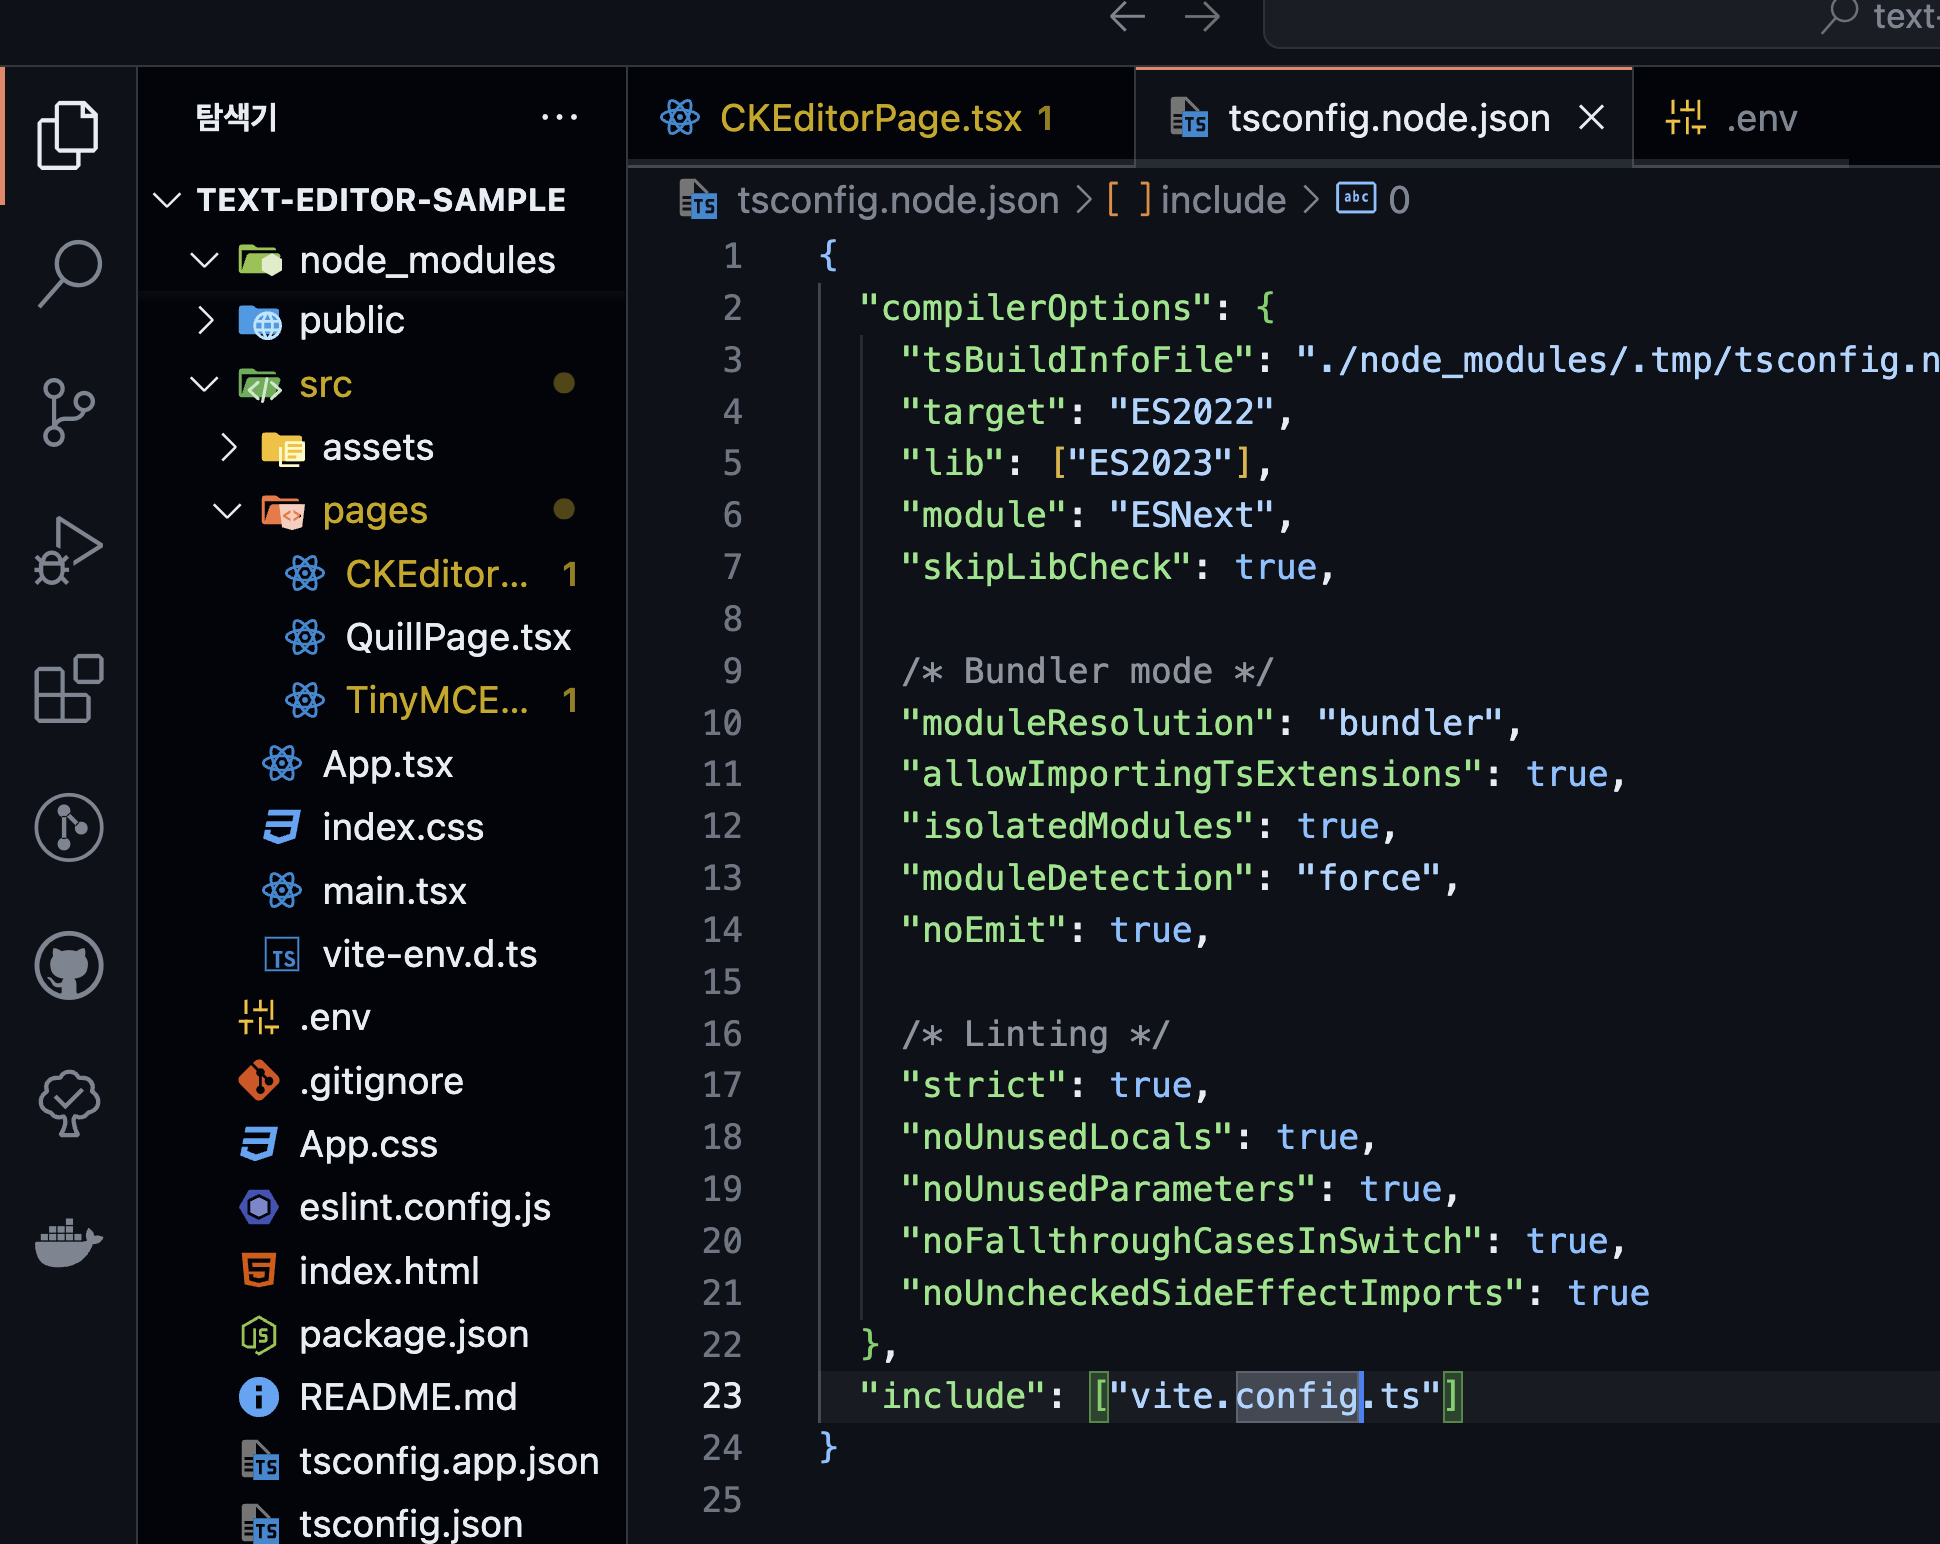Switch to the CKEditorPage.tsx tab

click(880, 118)
